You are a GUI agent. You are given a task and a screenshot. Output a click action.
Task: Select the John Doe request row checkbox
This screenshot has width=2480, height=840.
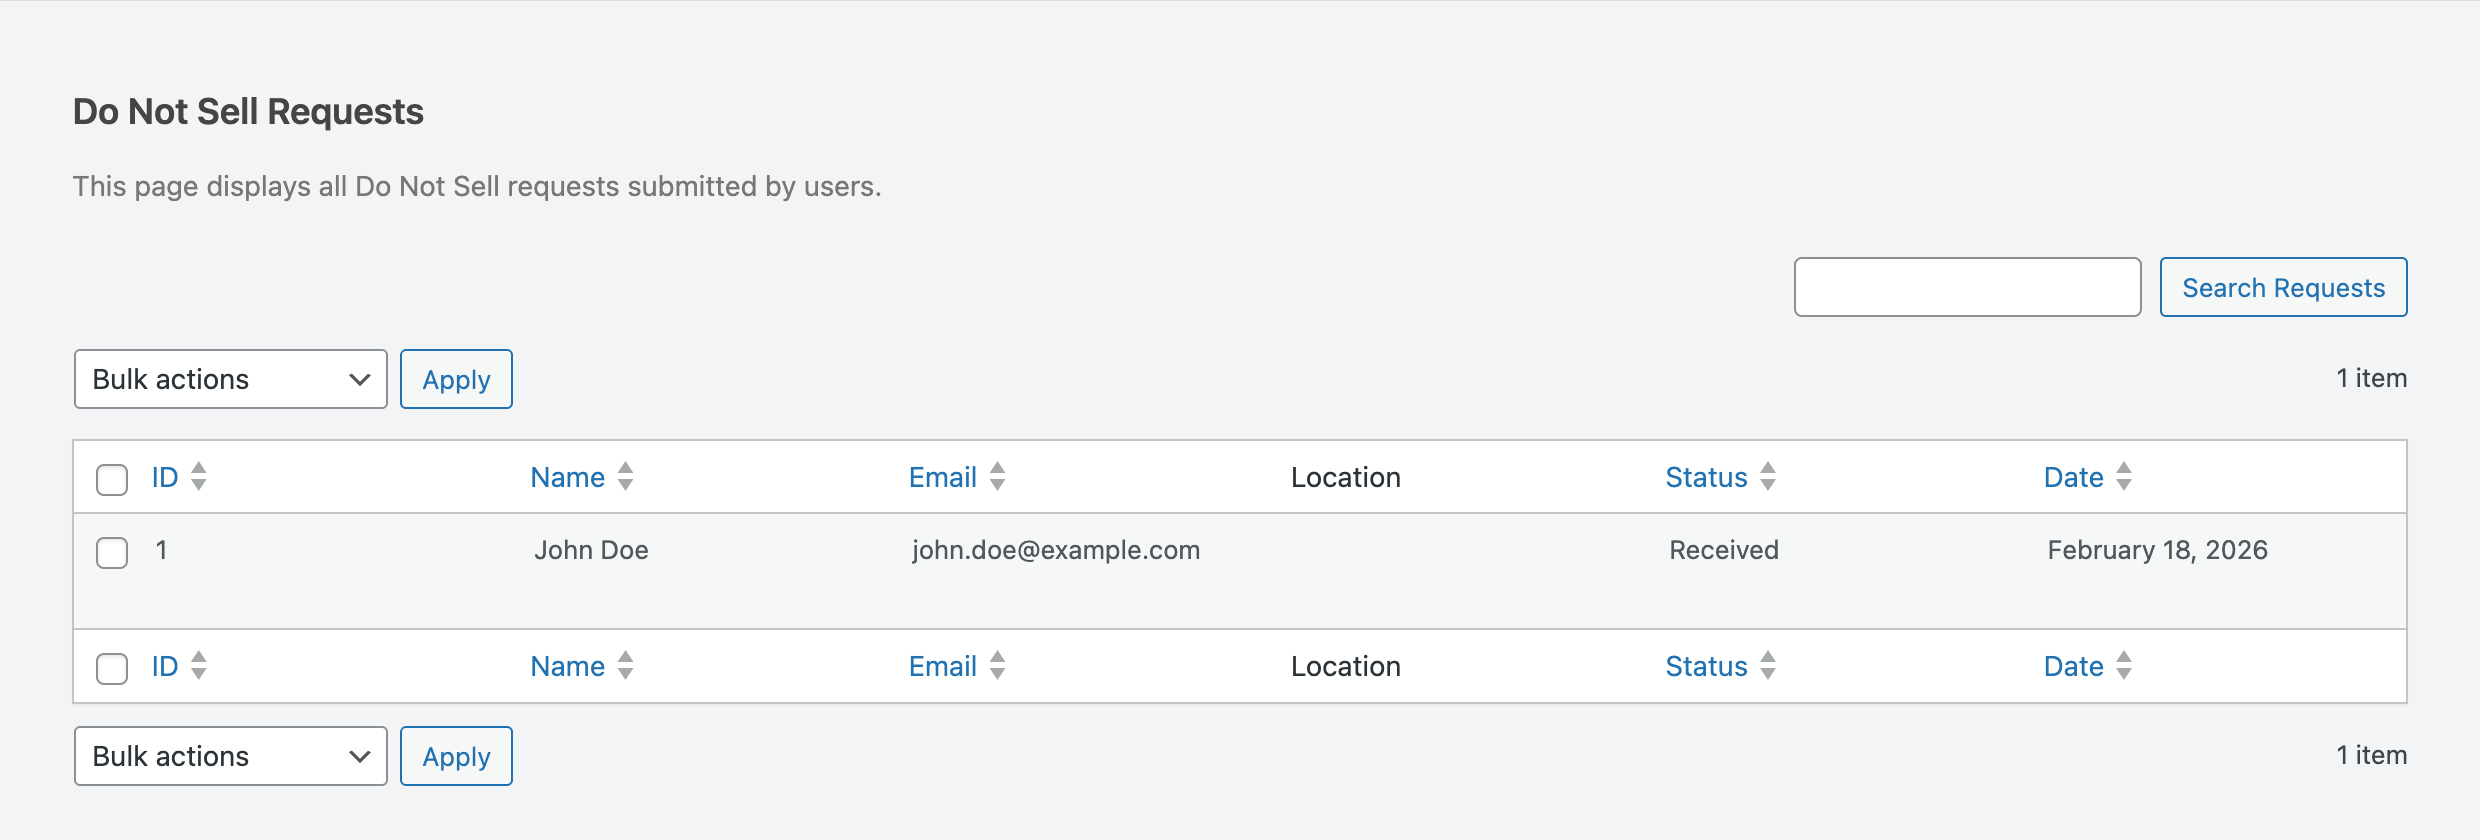[x=112, y=552]
